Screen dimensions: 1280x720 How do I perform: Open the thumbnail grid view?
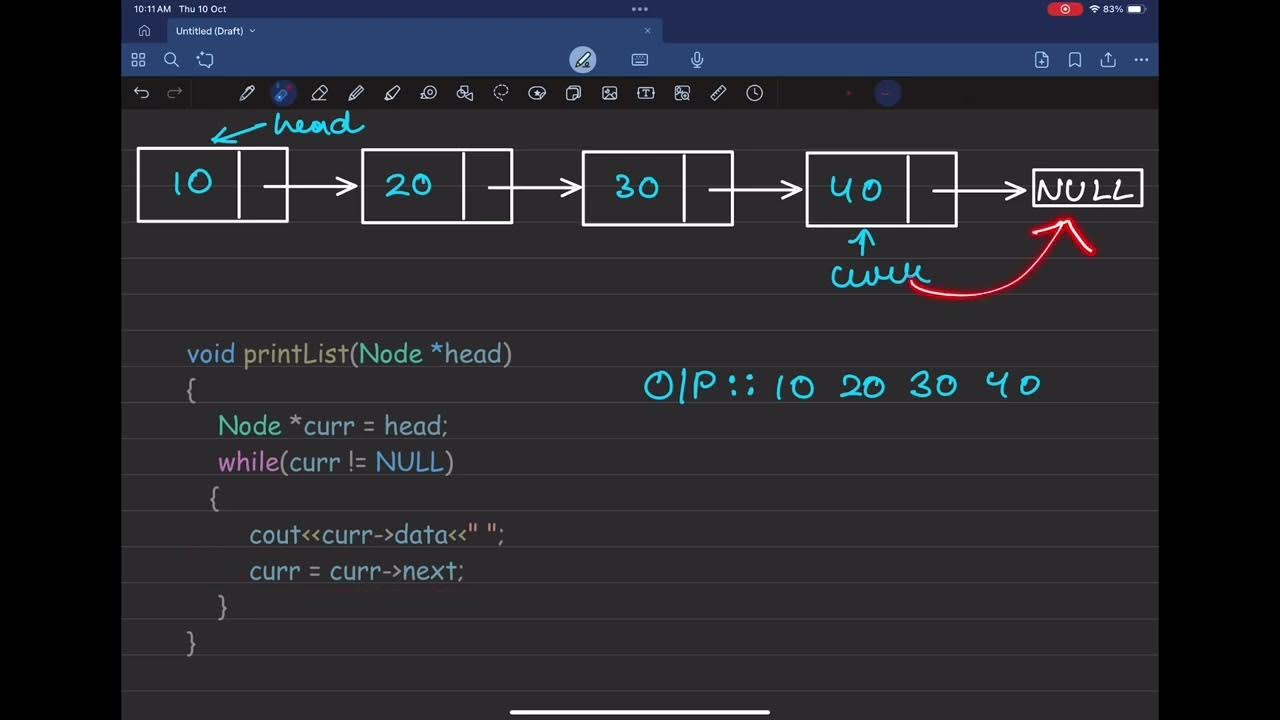[x=139, y=60]
